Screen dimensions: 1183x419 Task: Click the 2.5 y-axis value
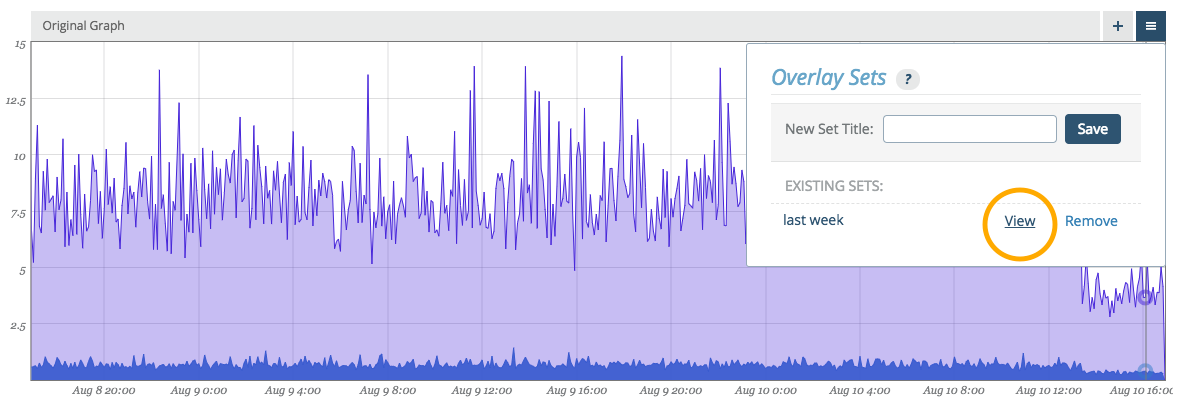(x=18, y=325)
